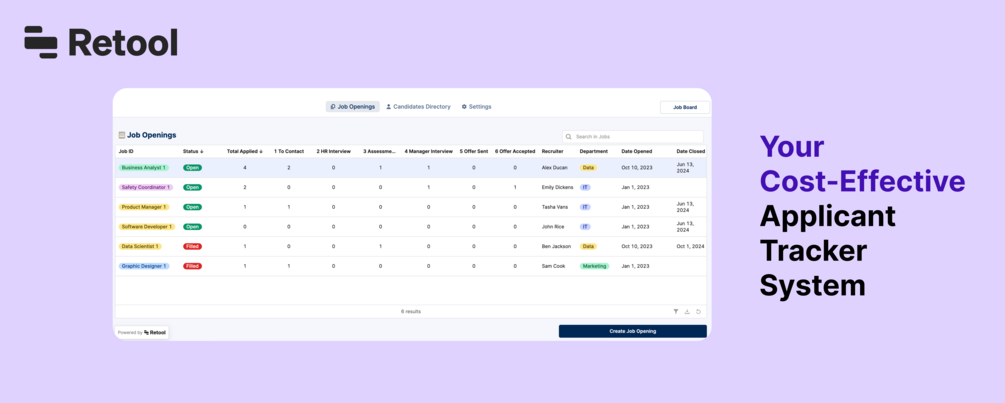Click IT department tag in Emily Dickens row
1005x403 pixels.
click(x=585, y=187)
